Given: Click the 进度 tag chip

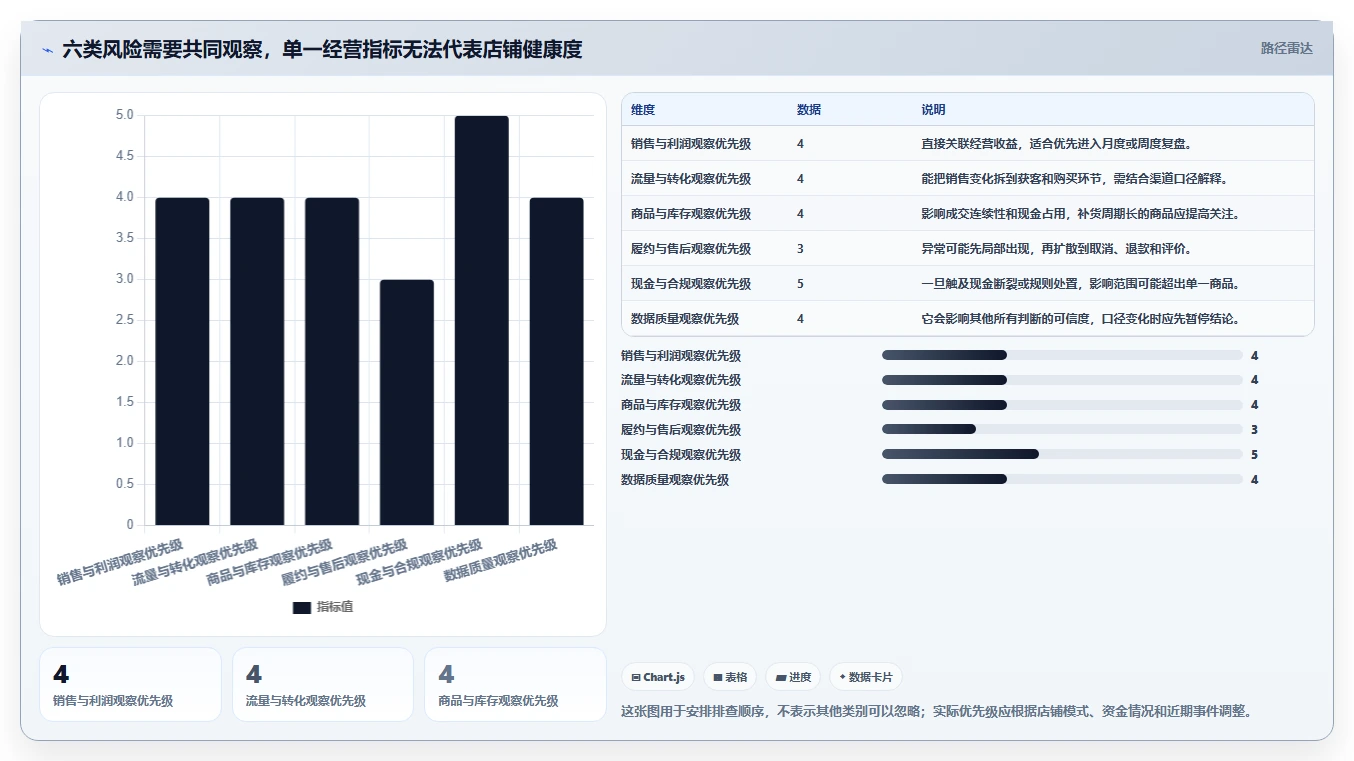Looking at the screenshot, I should tap(793, 677).
